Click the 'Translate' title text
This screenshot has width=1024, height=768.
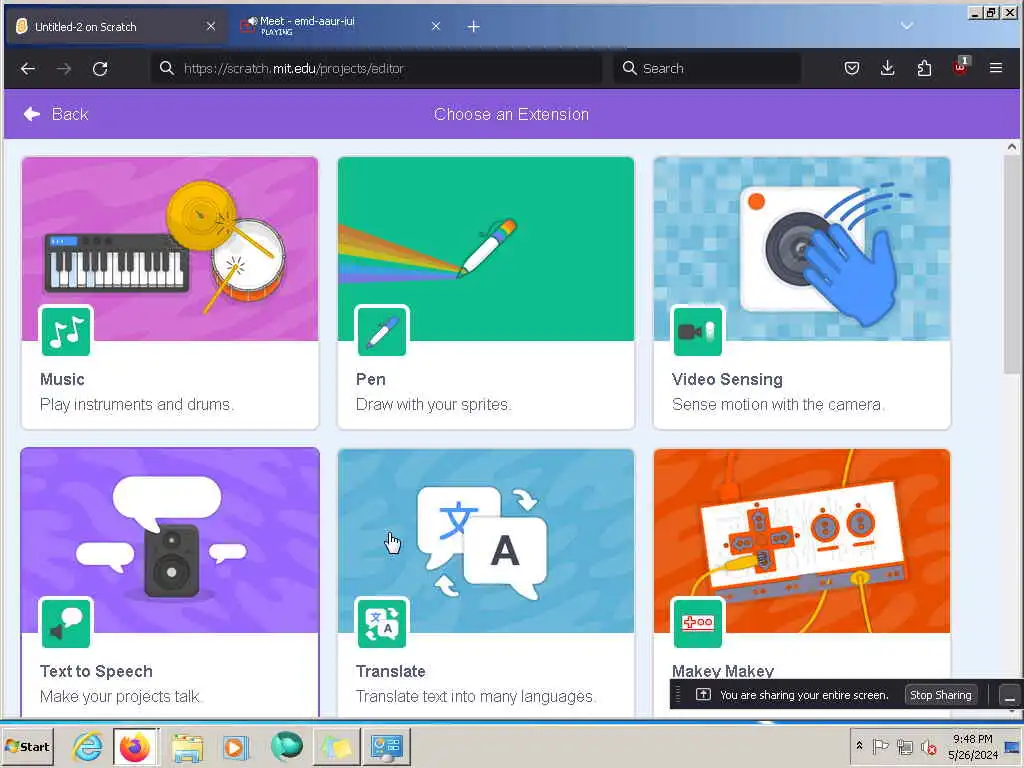[x=391, y=671]
